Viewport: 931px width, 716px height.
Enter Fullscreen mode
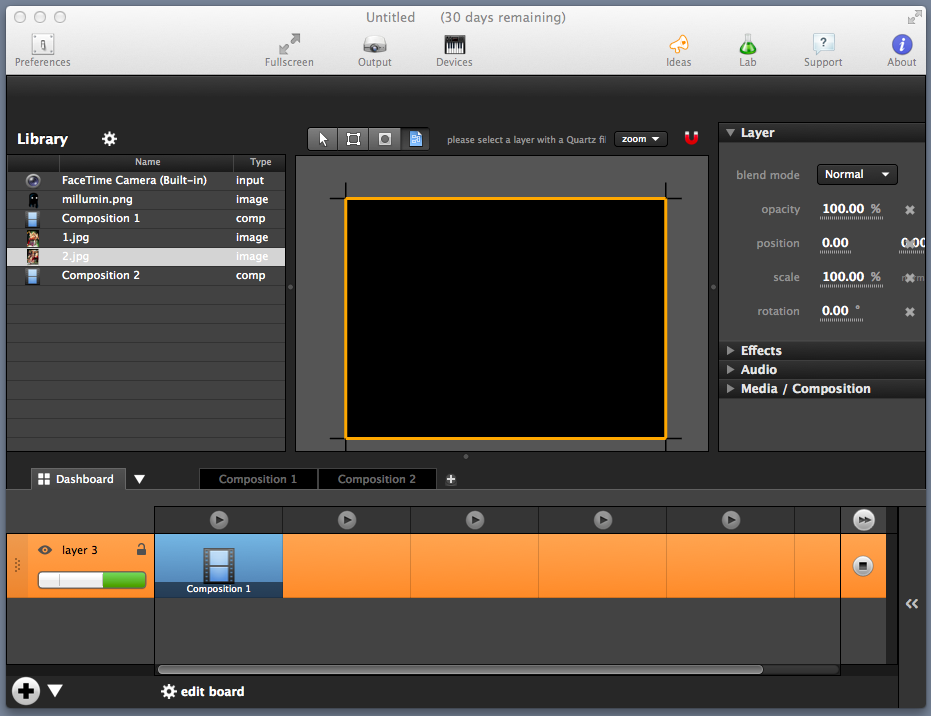289,50
